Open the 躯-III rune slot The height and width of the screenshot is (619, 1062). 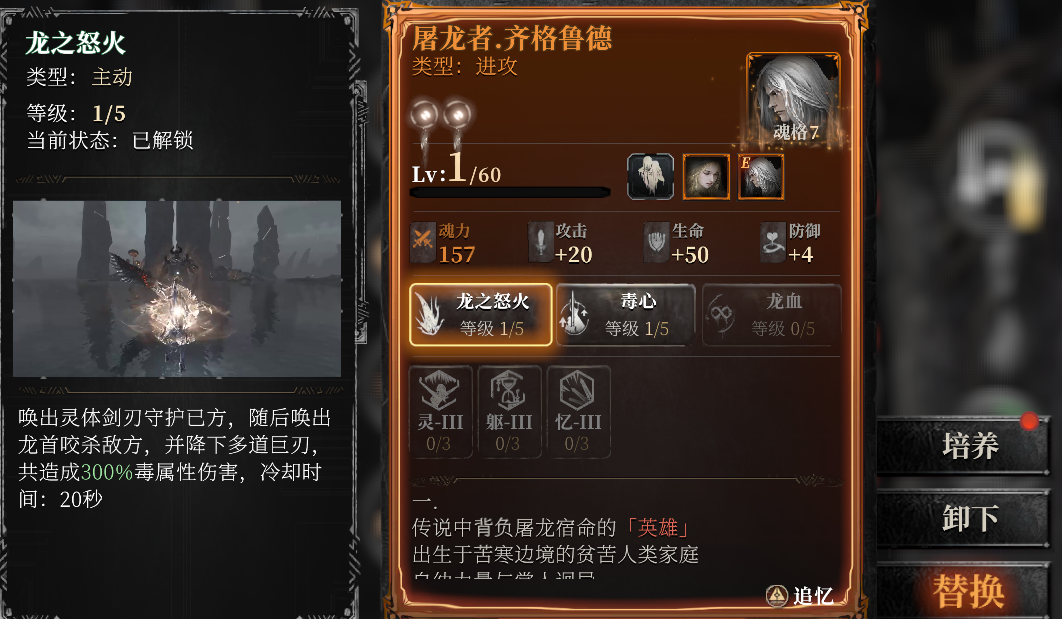tap(509, 412)
